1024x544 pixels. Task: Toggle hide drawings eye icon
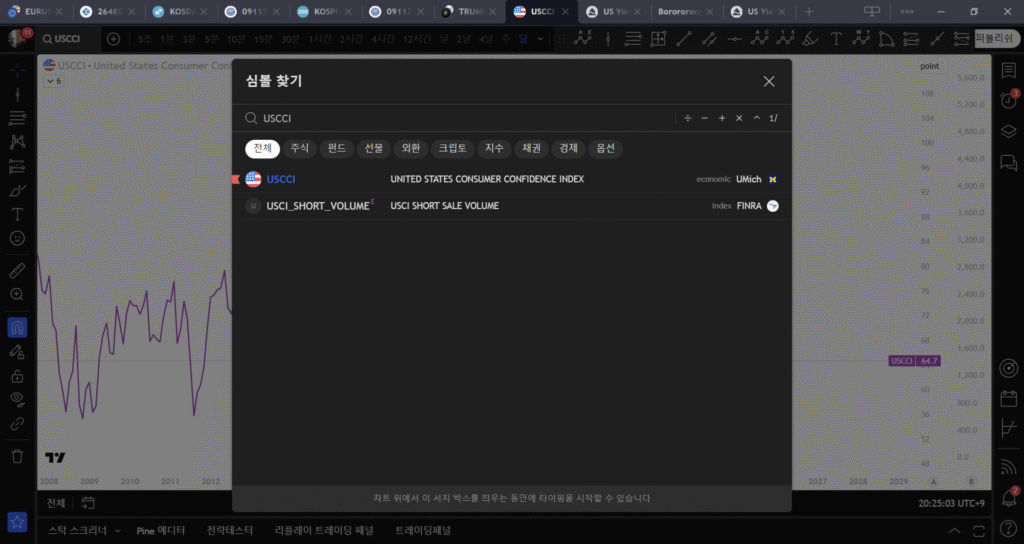18,399
